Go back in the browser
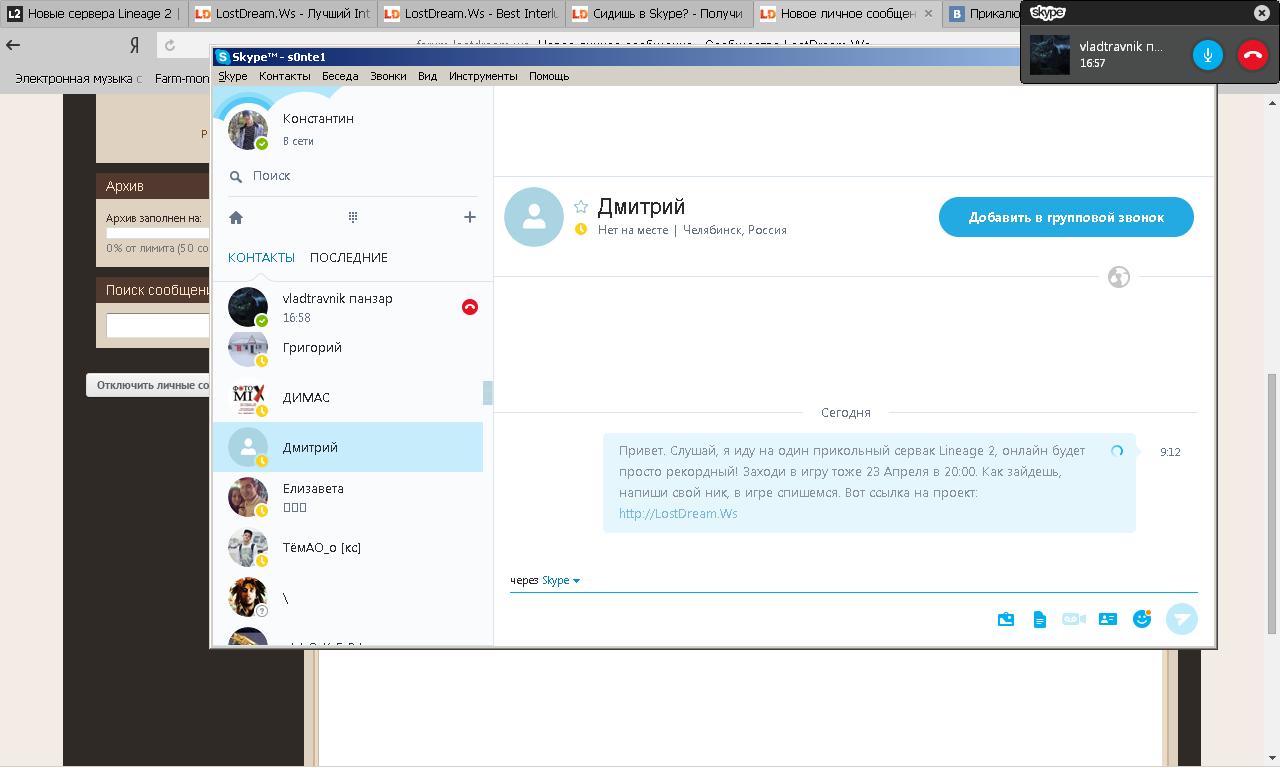 (13, 45)
